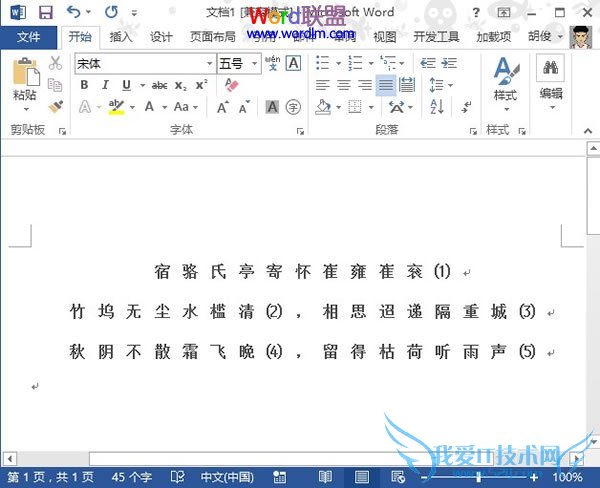Click the enclosed character (字) icon
The height and width of the screenshot is (488, 600).
pyautogui.click(x=293, y=107)
